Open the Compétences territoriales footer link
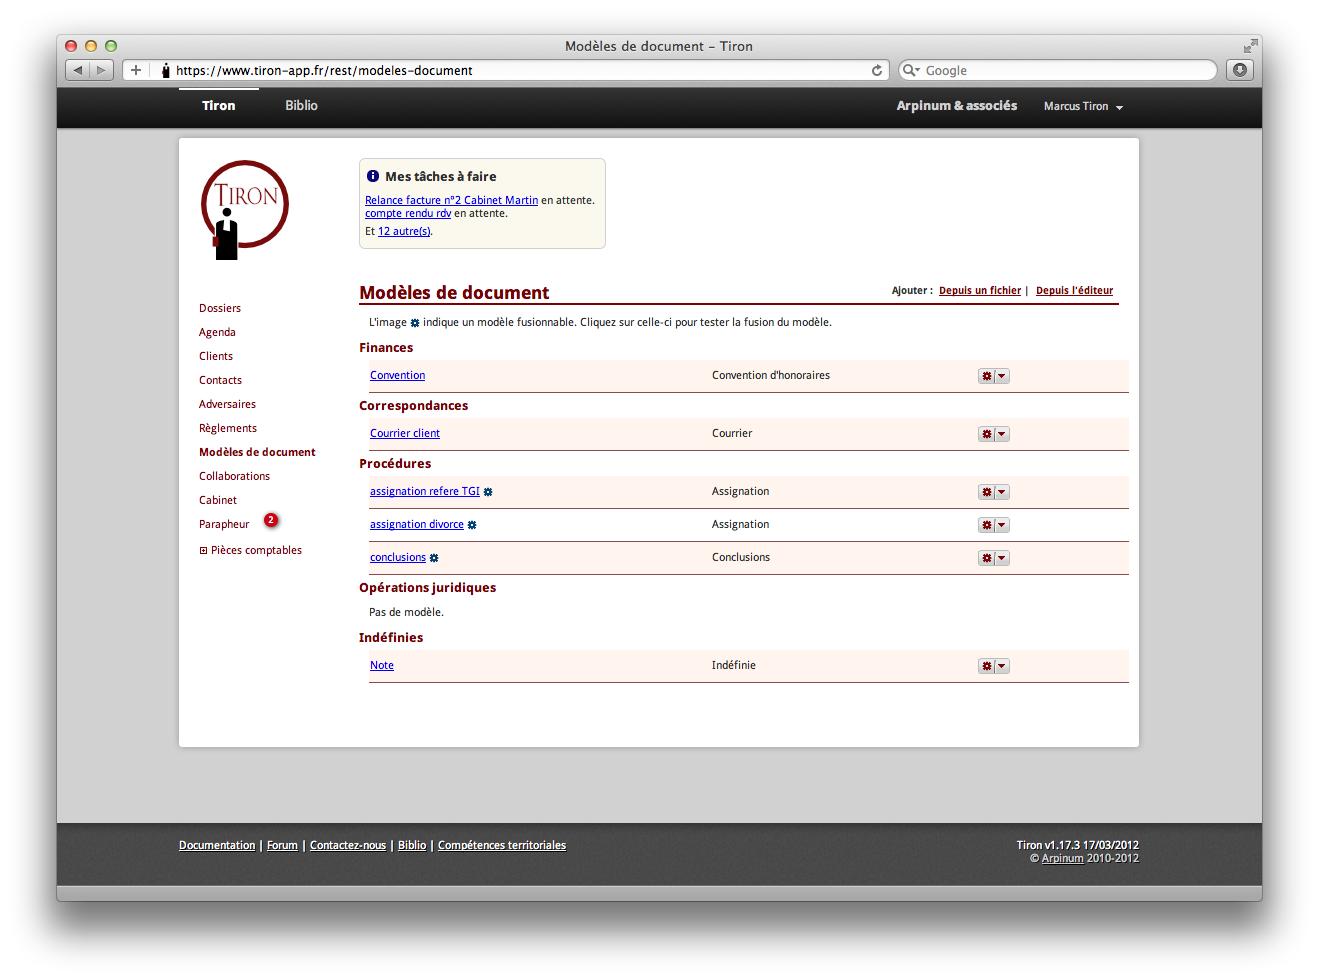This screenshot has height=980, width=1319. pos(502,846)
